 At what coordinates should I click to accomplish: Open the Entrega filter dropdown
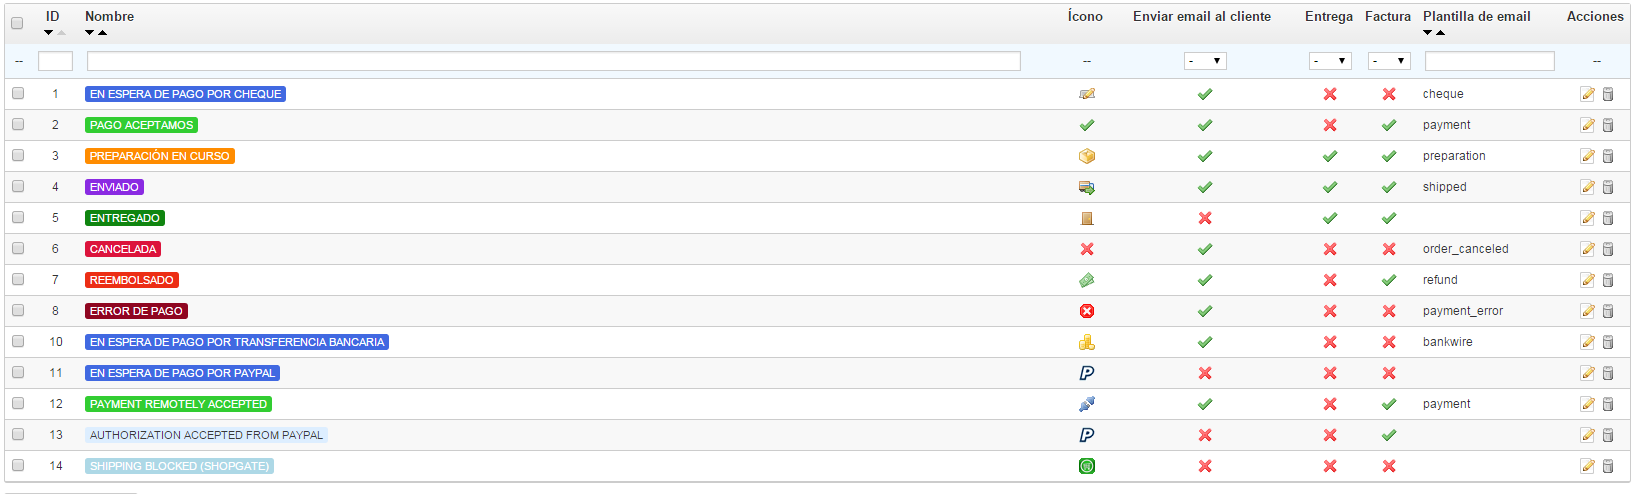pos(1330,61)
